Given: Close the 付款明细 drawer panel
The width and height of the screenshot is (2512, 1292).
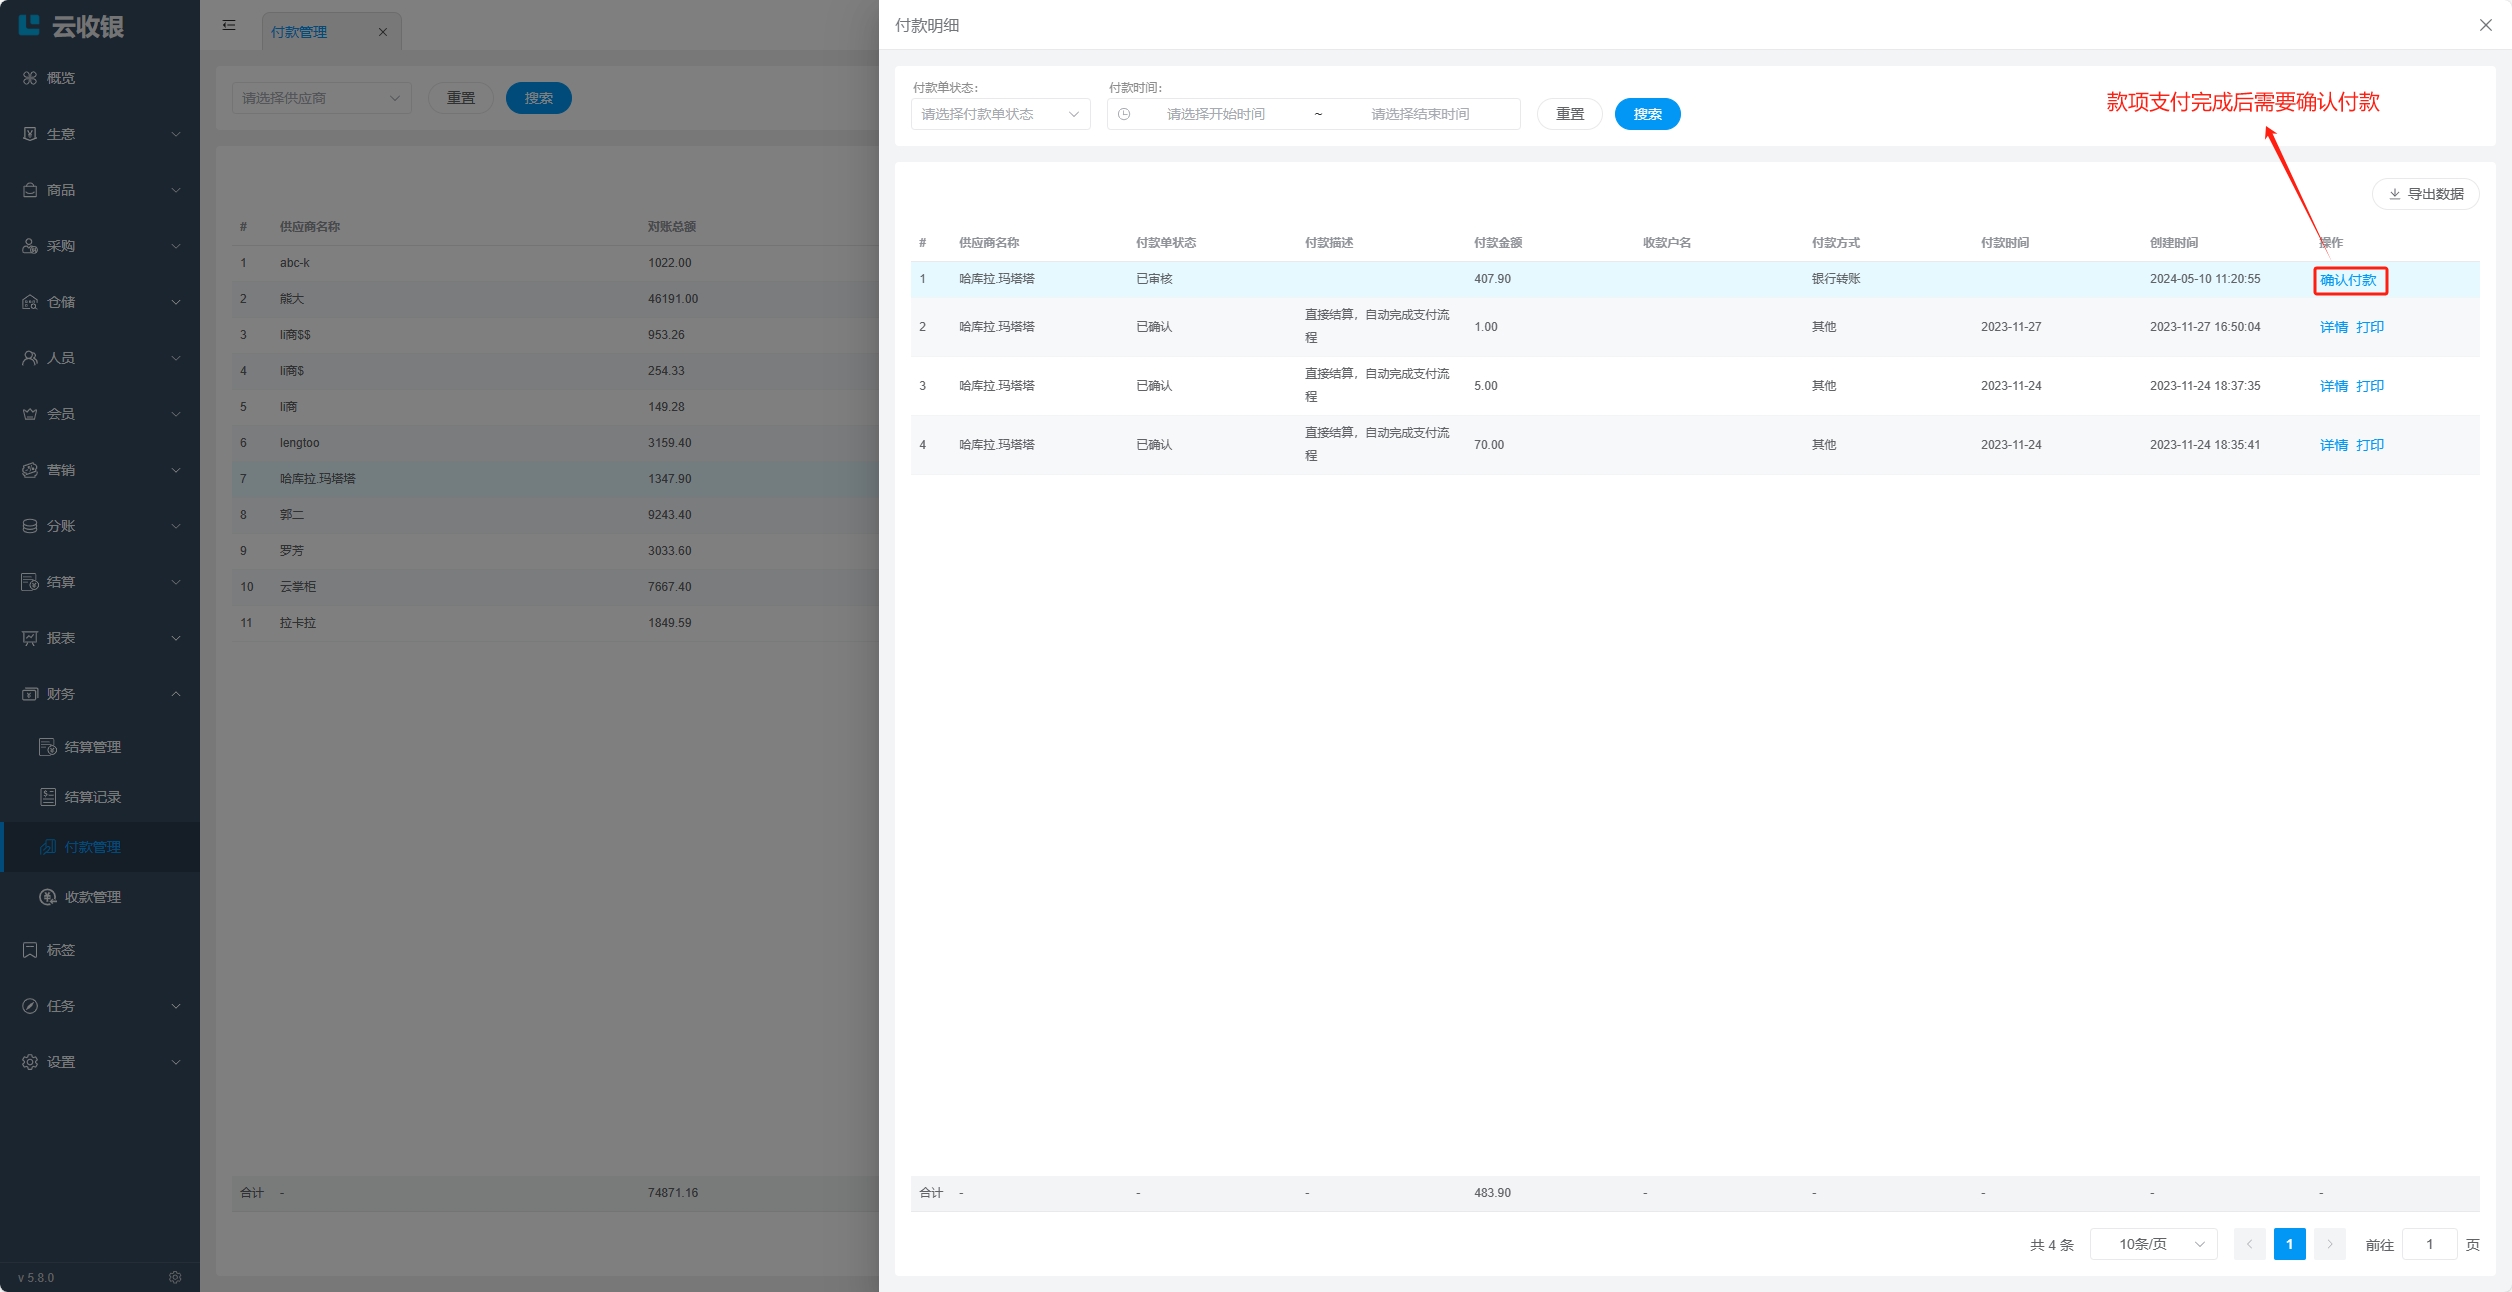Looking at the screenshot, I should [2485, 25].
